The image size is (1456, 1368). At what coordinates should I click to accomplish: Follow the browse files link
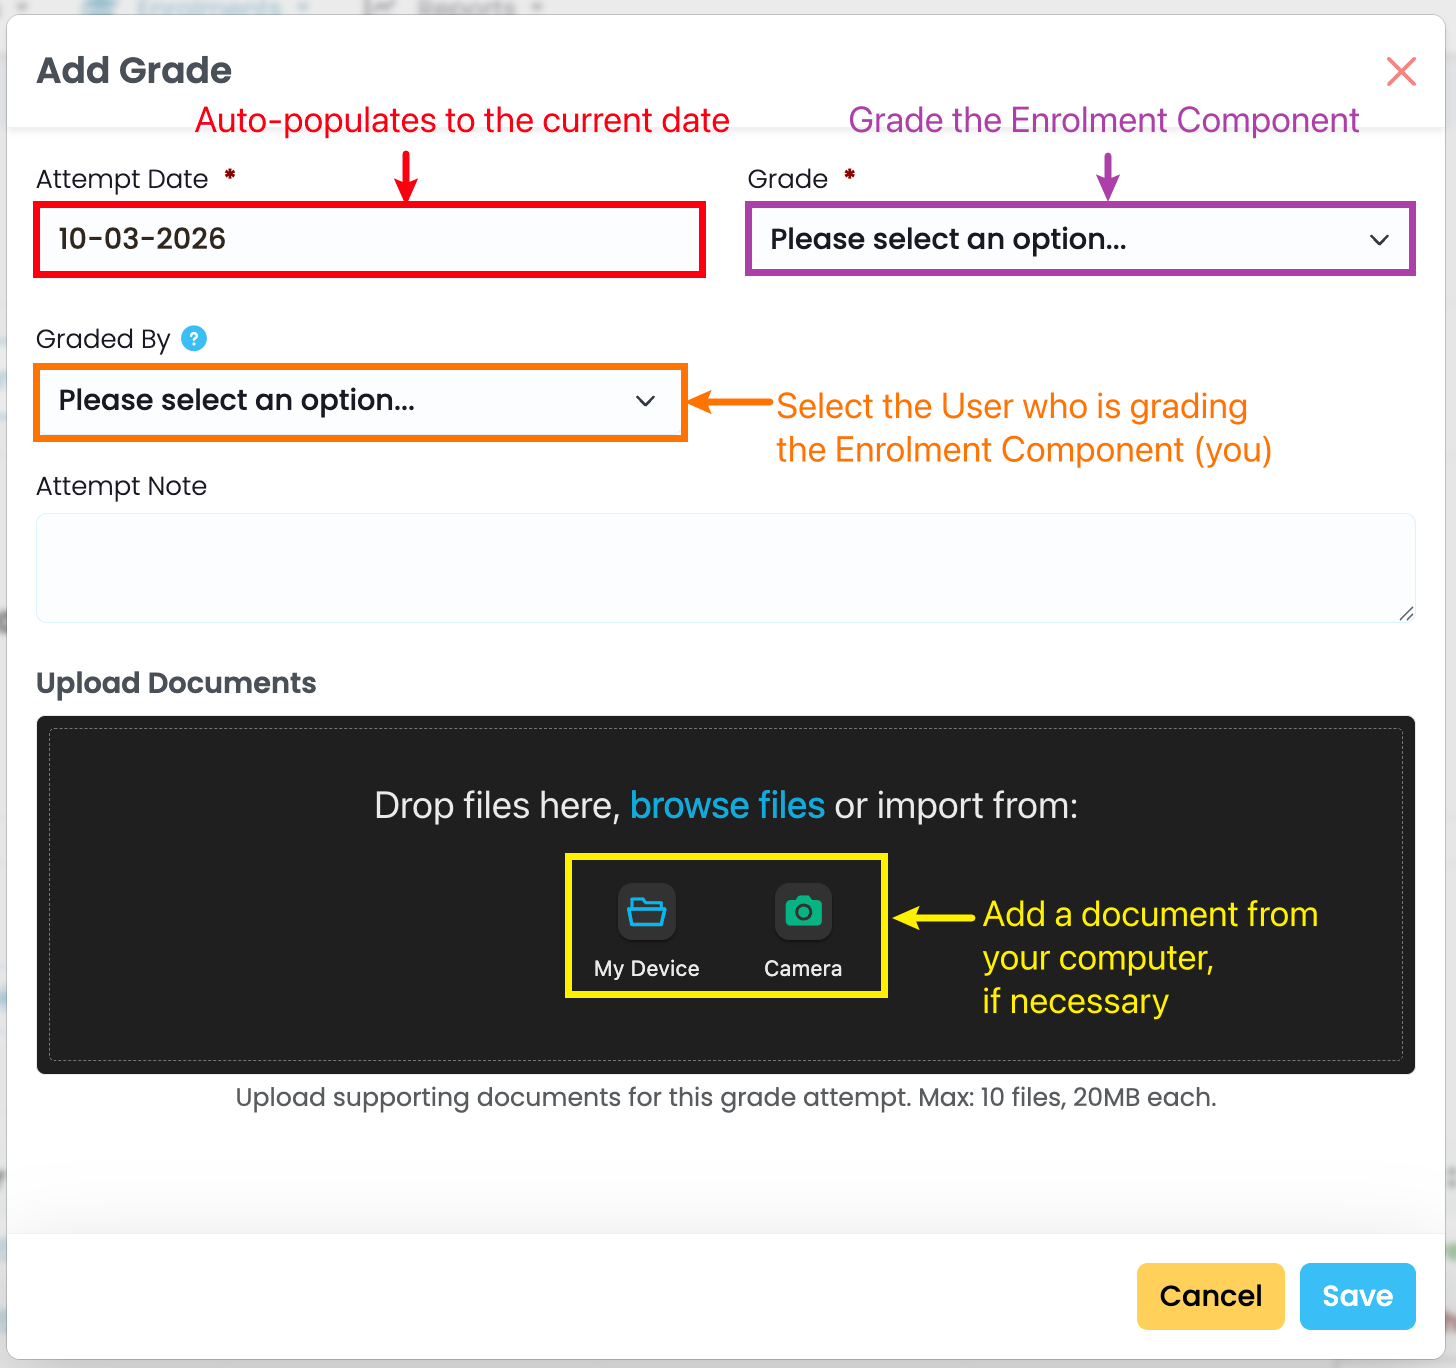tap(727, 806)
